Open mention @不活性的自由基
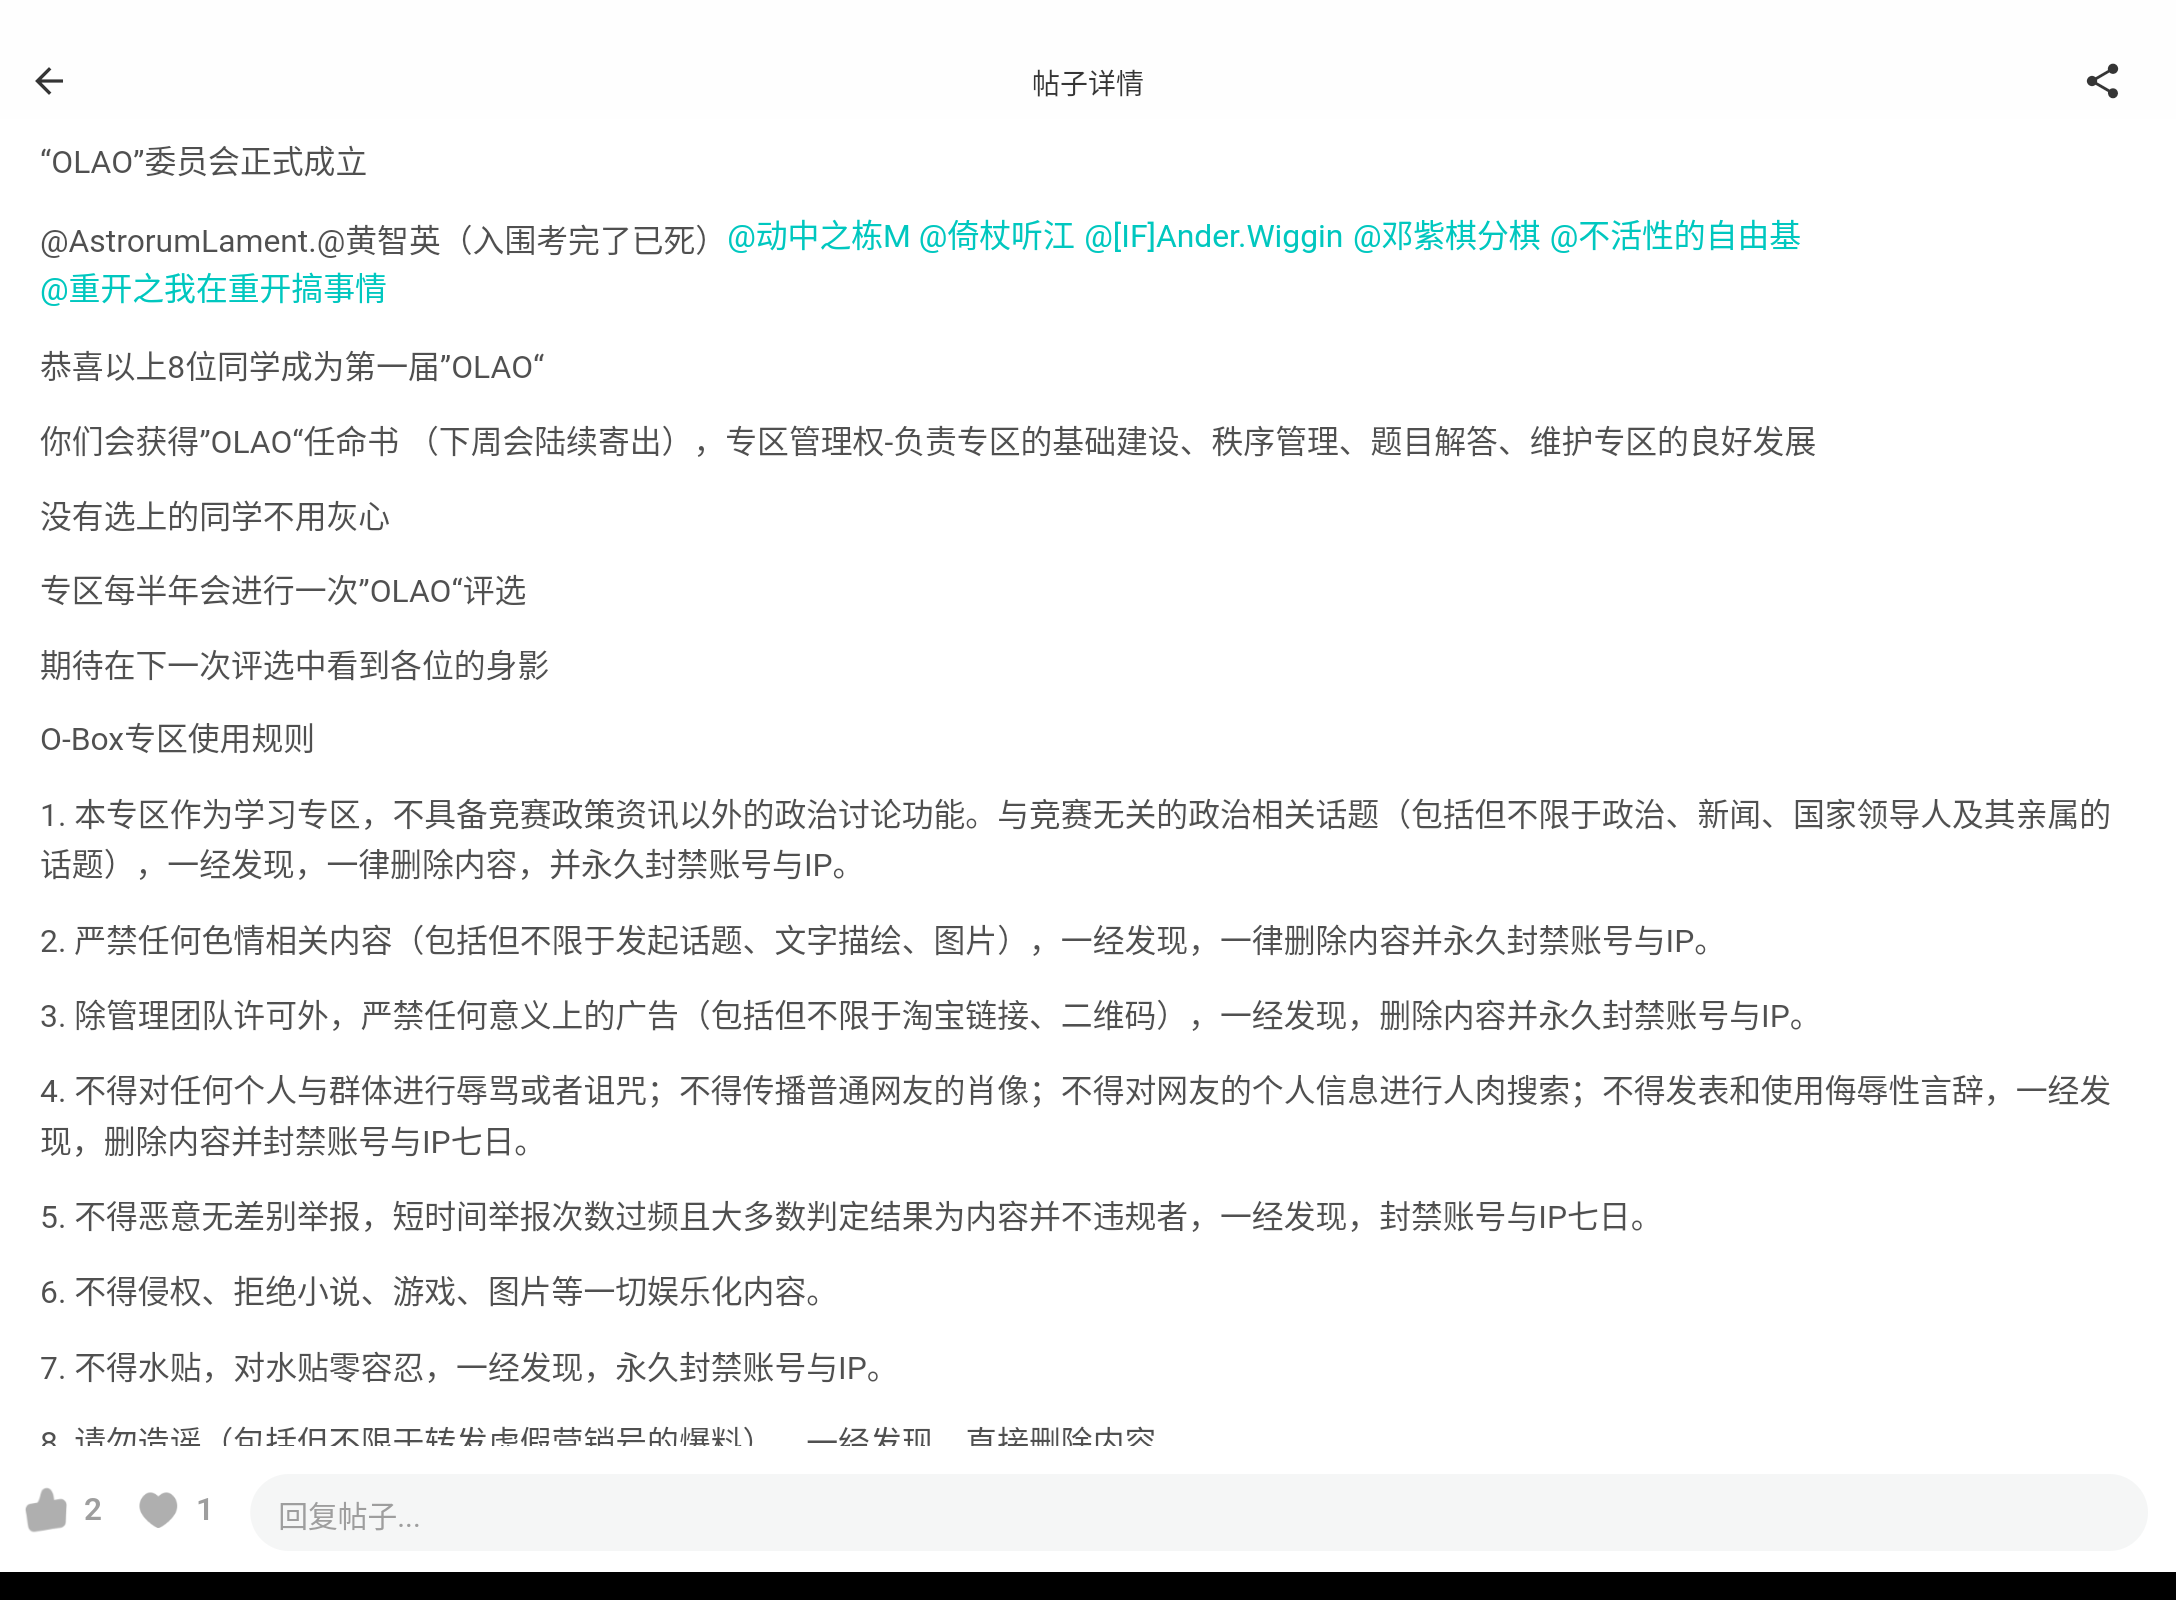The width and height of the screenshot is (2176, 1600). pyautogui.click(x=1675, y=236)
